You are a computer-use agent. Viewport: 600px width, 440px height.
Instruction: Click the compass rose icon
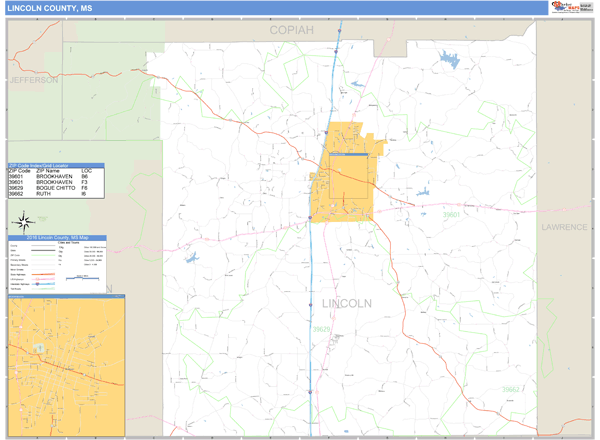click(x=21, y=221)
